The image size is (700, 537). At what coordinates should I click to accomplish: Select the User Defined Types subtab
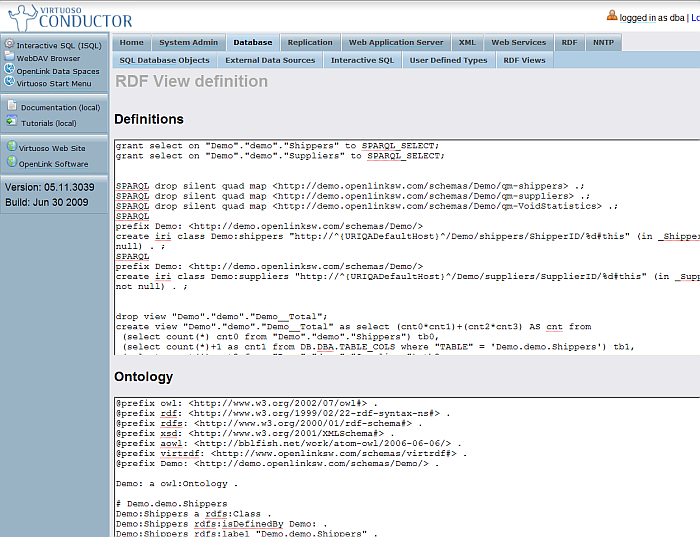448,60
